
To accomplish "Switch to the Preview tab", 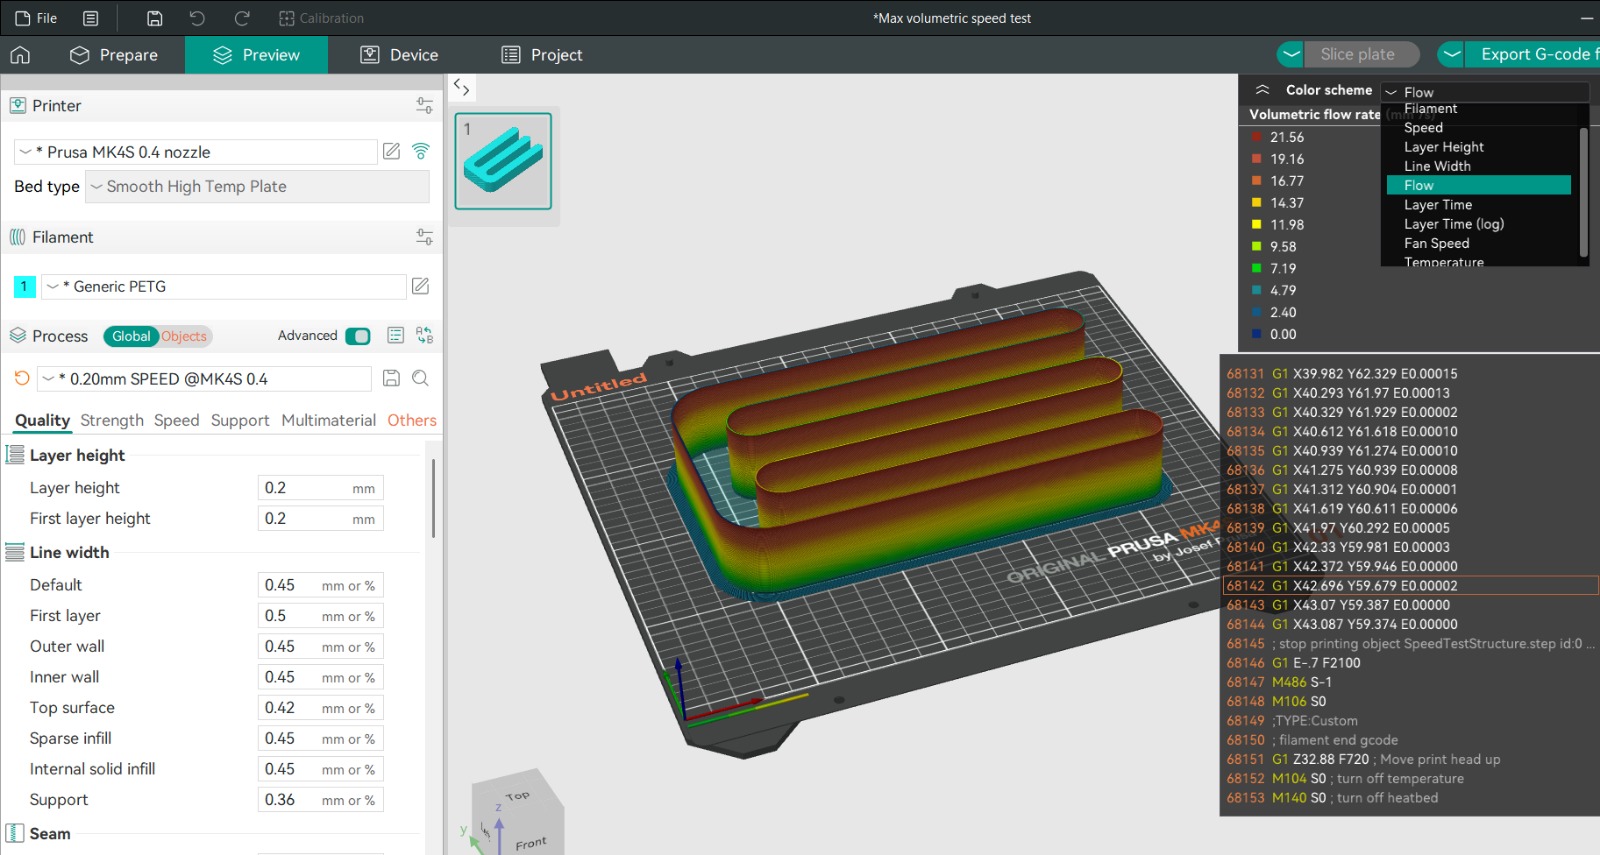I will pyautogui.click(x=256, y=55).
